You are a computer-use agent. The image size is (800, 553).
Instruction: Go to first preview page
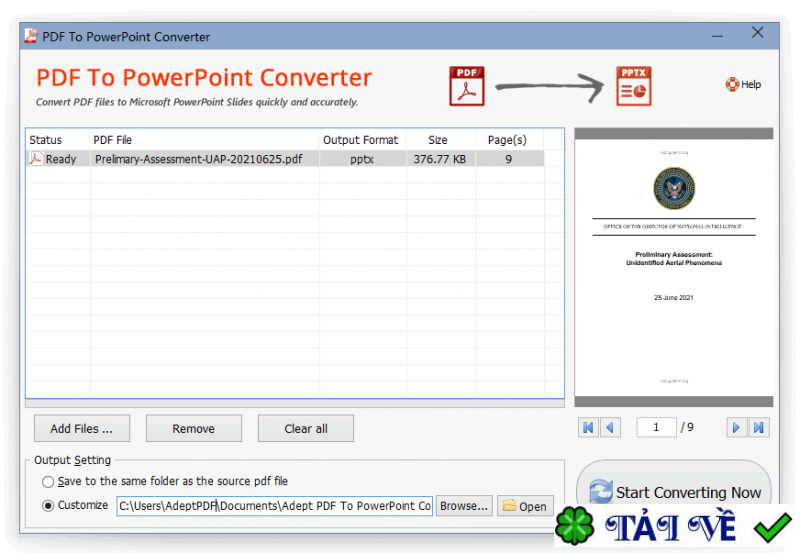[x=588, y=428]
